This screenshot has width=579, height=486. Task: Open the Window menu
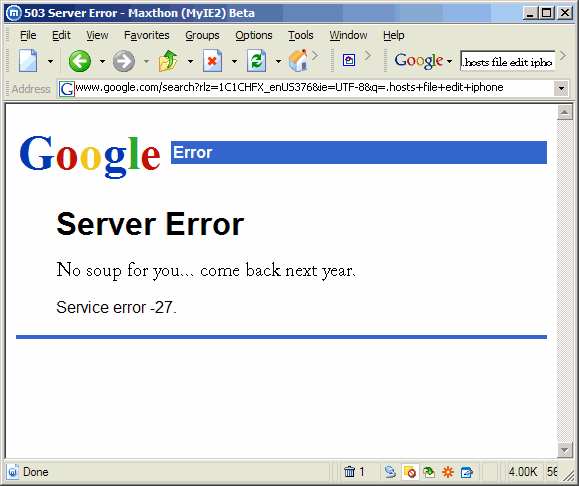coord(348,35)
